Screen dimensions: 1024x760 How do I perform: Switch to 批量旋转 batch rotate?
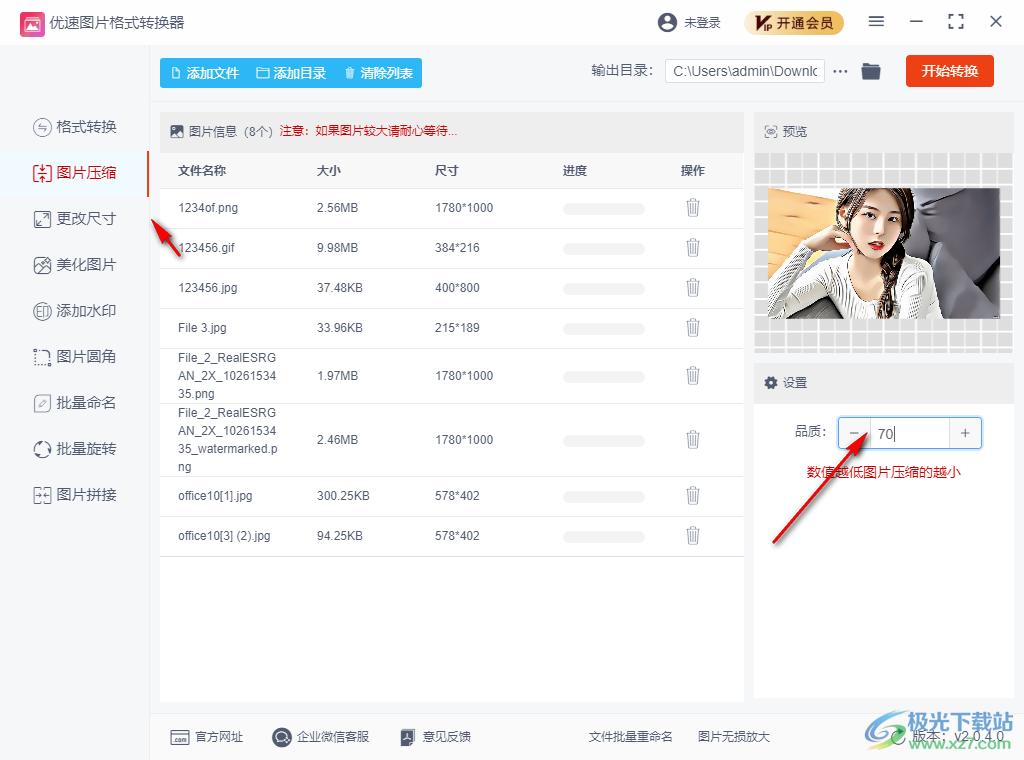pos(75,449)
